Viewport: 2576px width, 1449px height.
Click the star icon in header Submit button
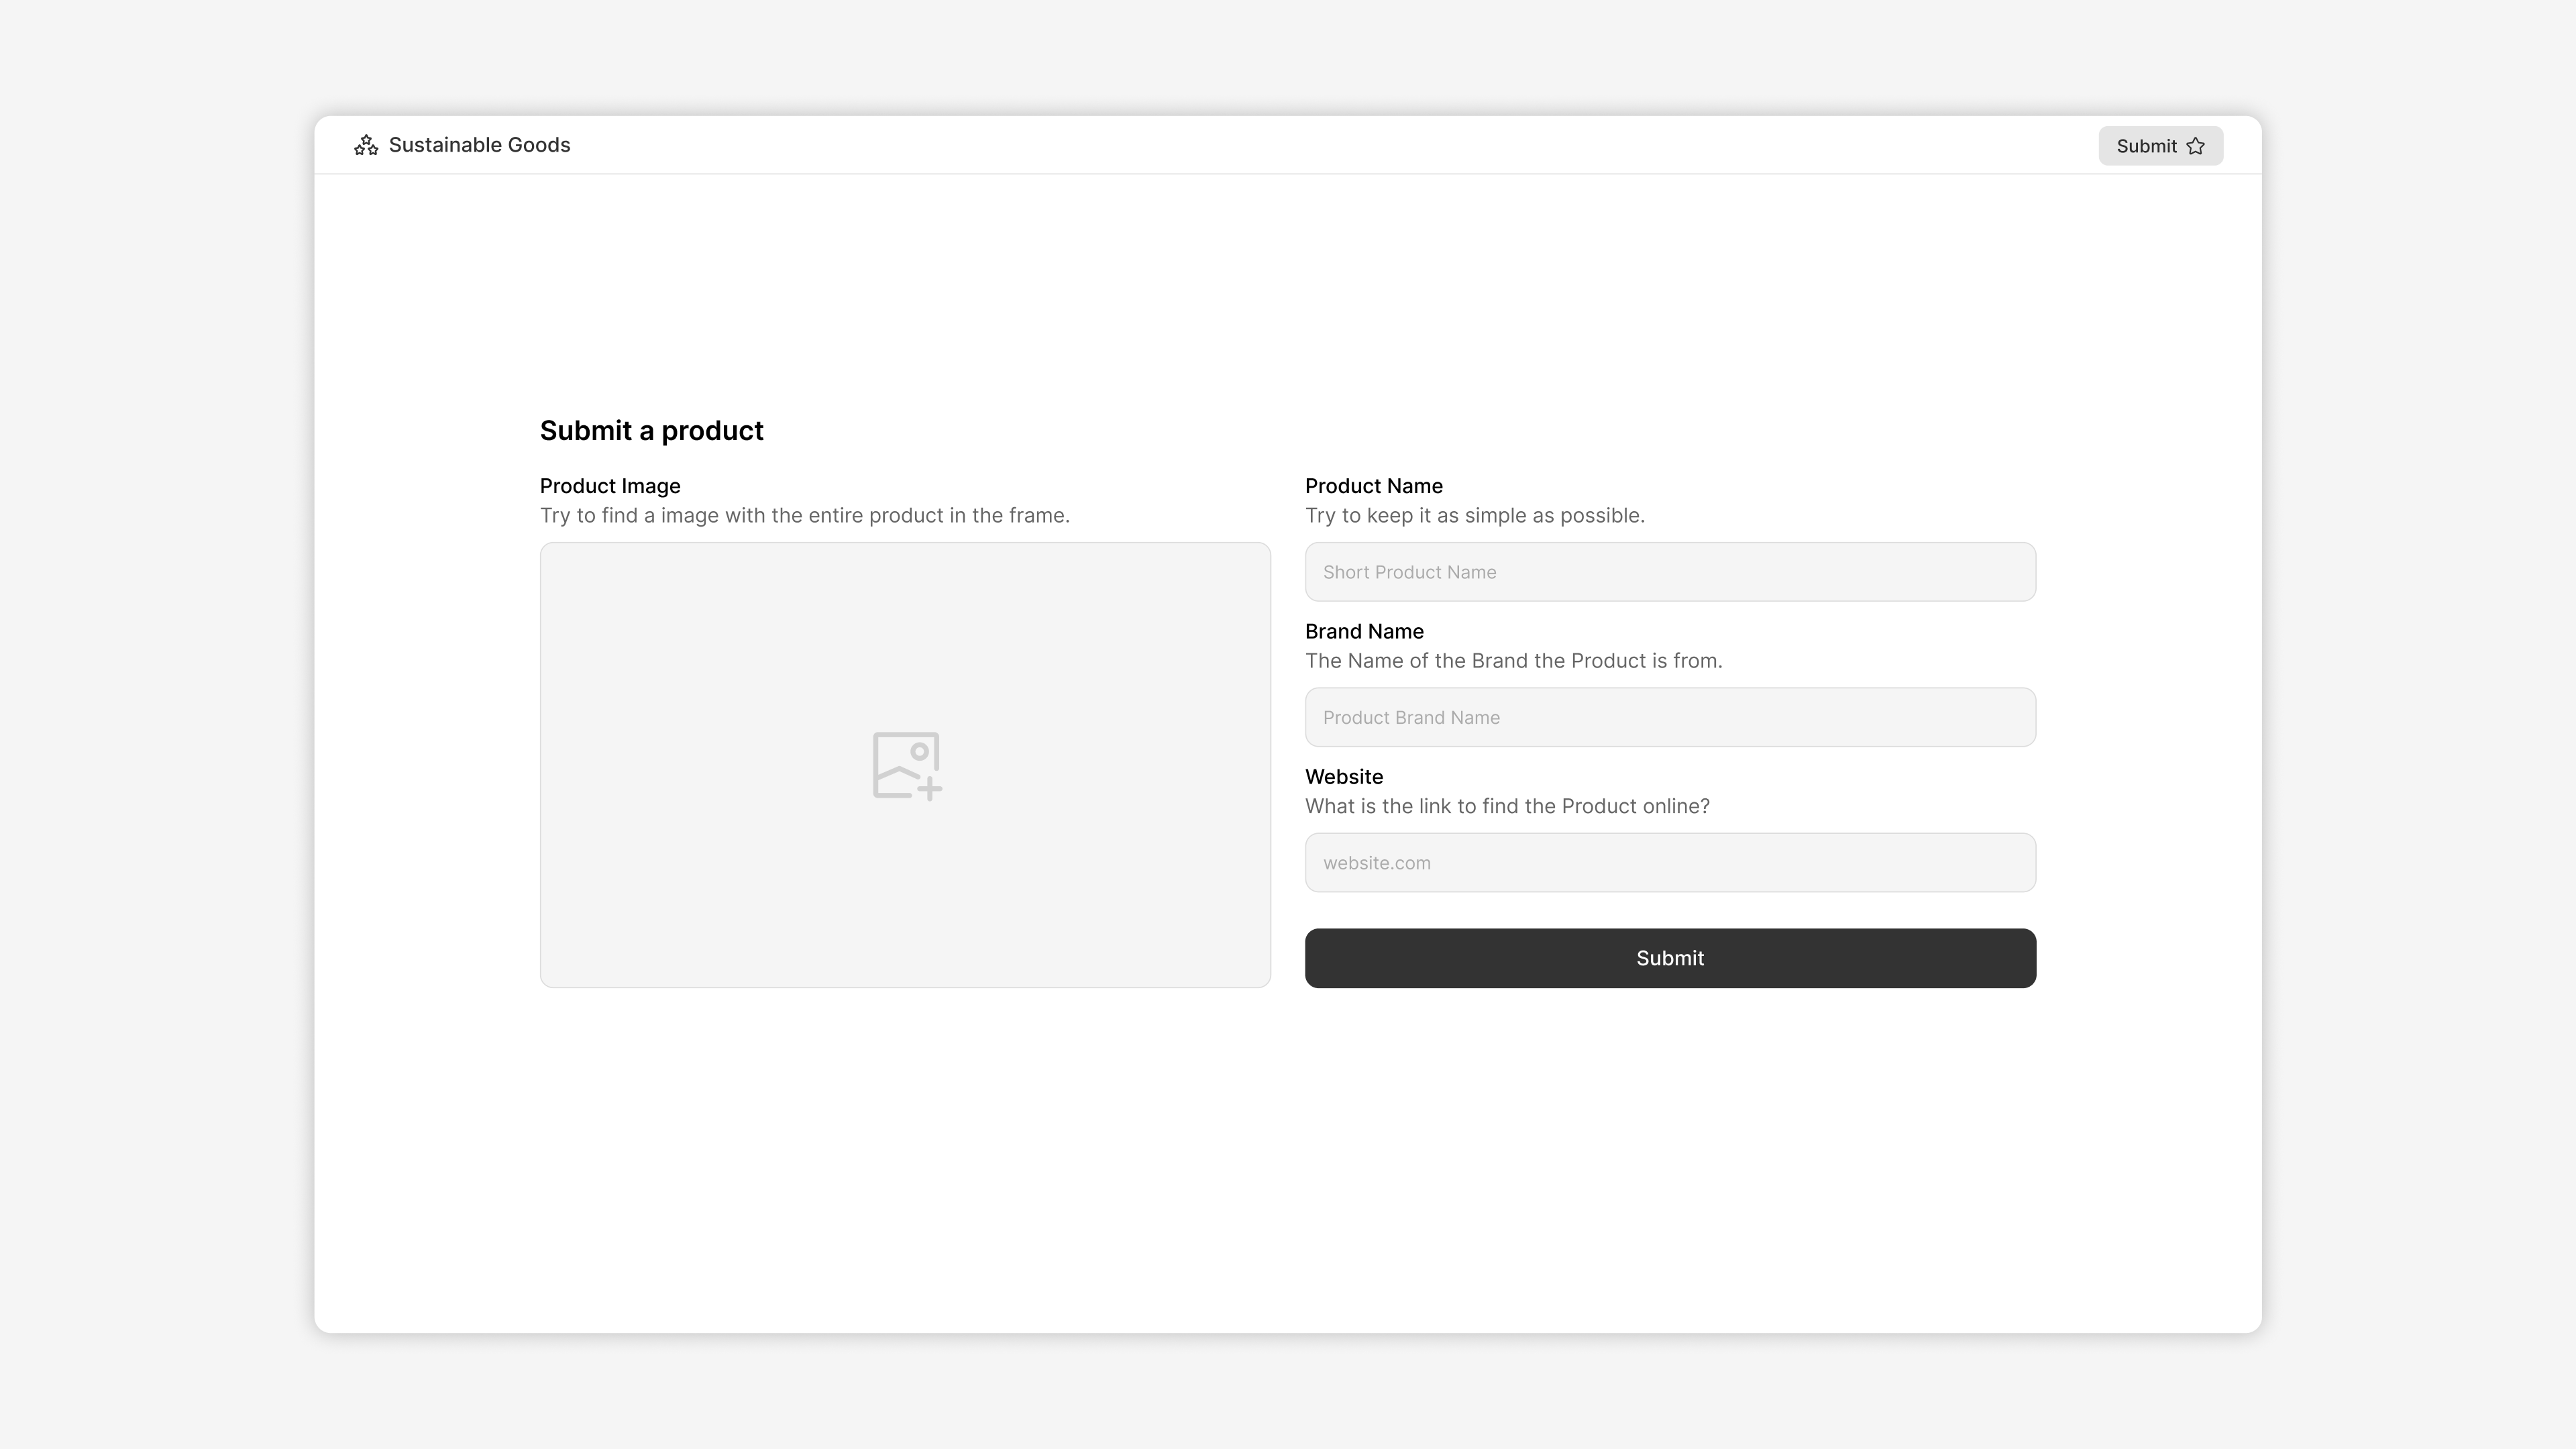(2195, 146)
